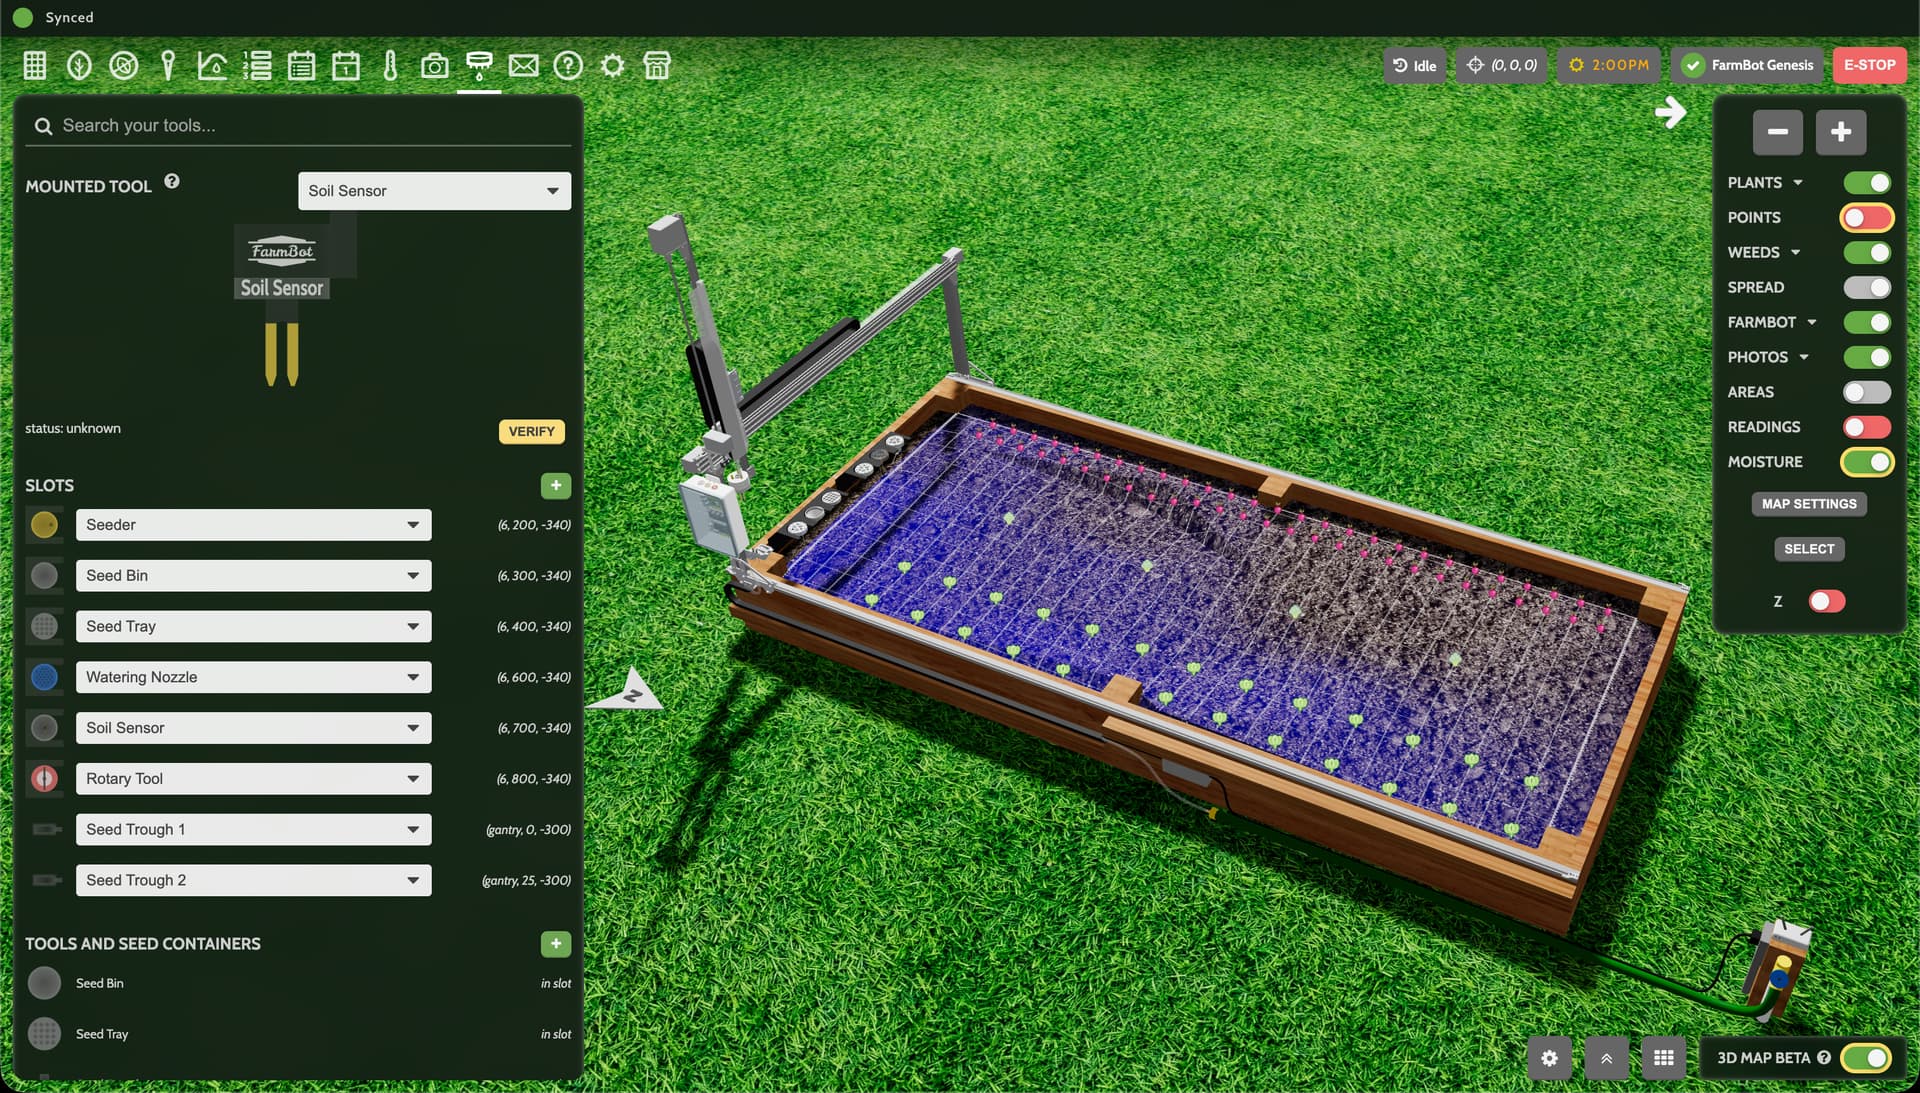Image resolution: width=1920 pixels, height=1093 pixels.
Task: Toggle the POINTS layer switch
Action: (x=1866, y=218)
